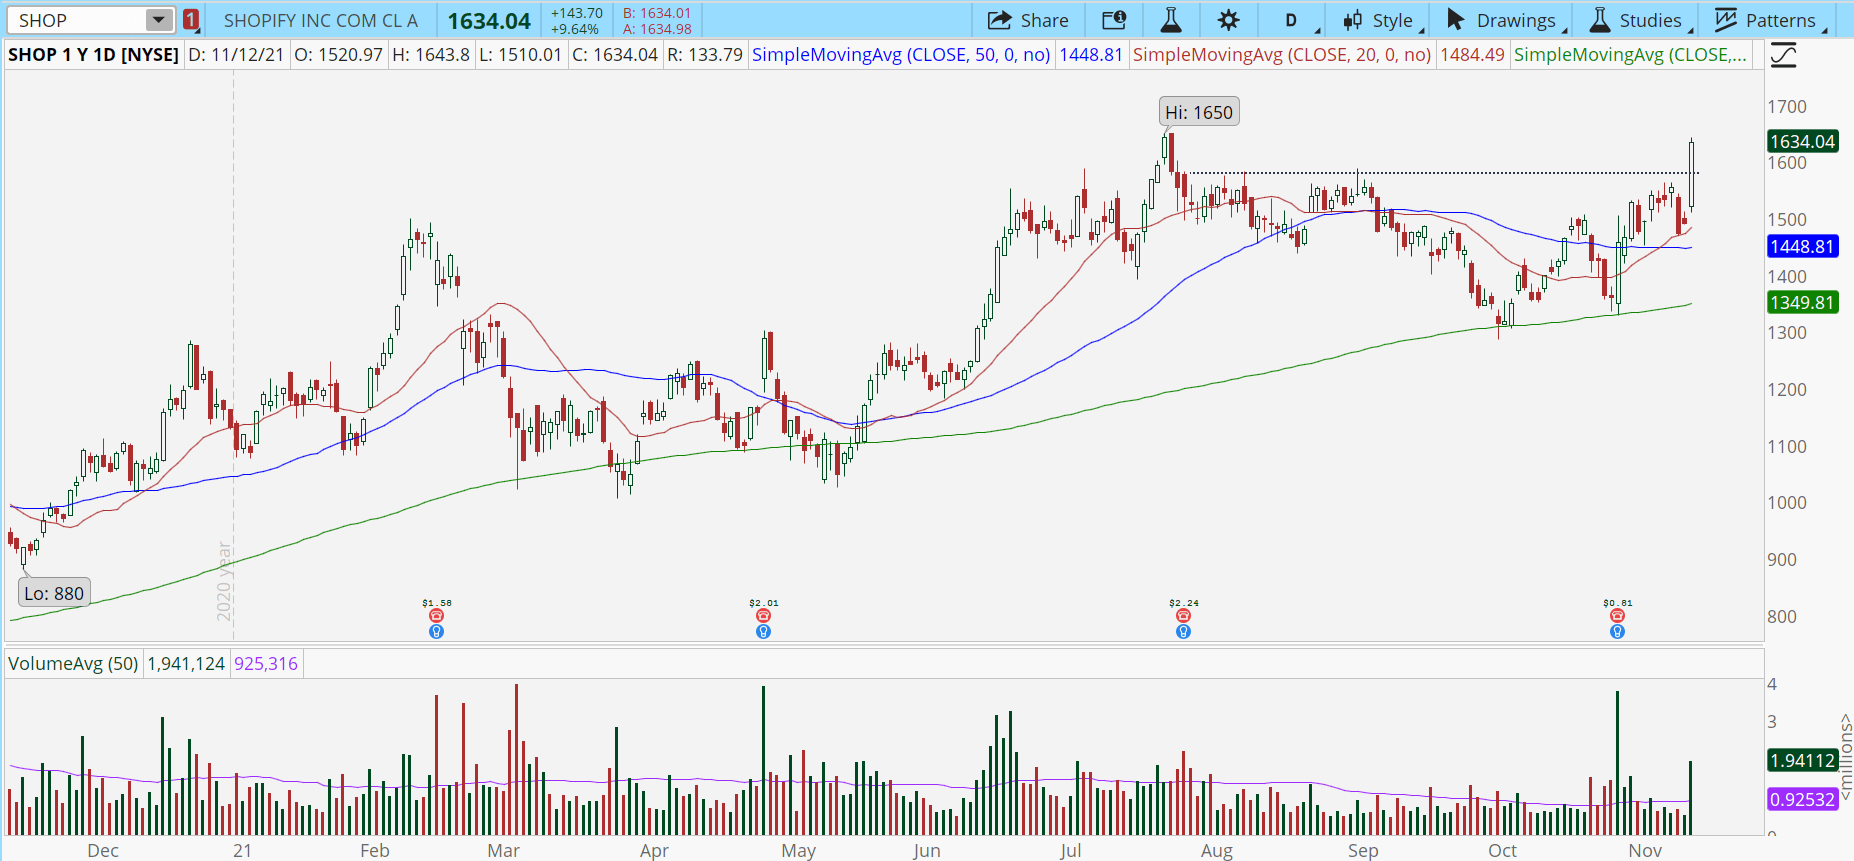Click the O: 1520.97 open value

pos(339,55)
